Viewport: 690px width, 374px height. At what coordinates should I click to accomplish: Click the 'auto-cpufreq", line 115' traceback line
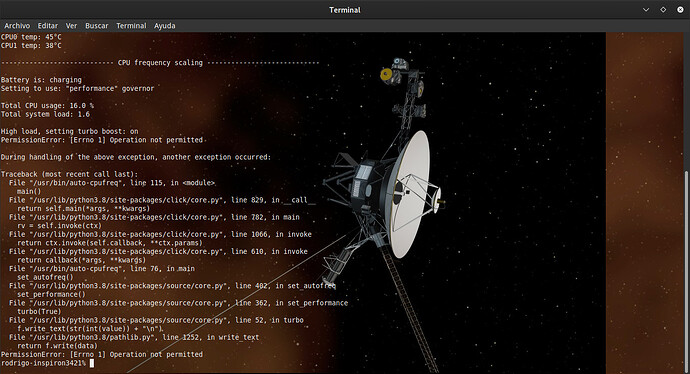coord(112,183)
